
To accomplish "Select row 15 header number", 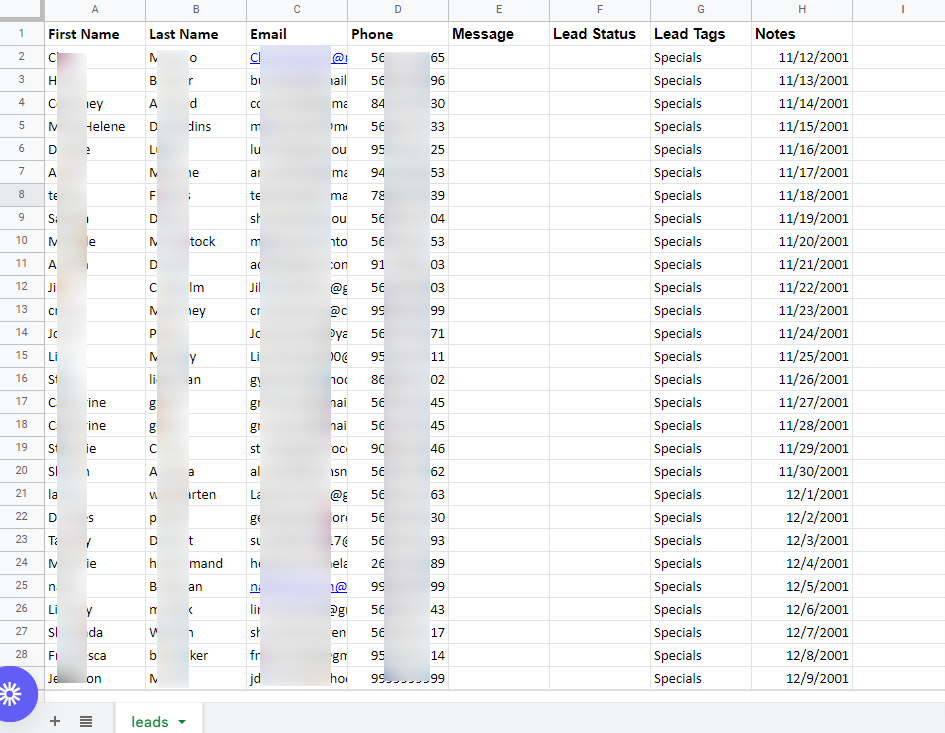I will 22,356.
